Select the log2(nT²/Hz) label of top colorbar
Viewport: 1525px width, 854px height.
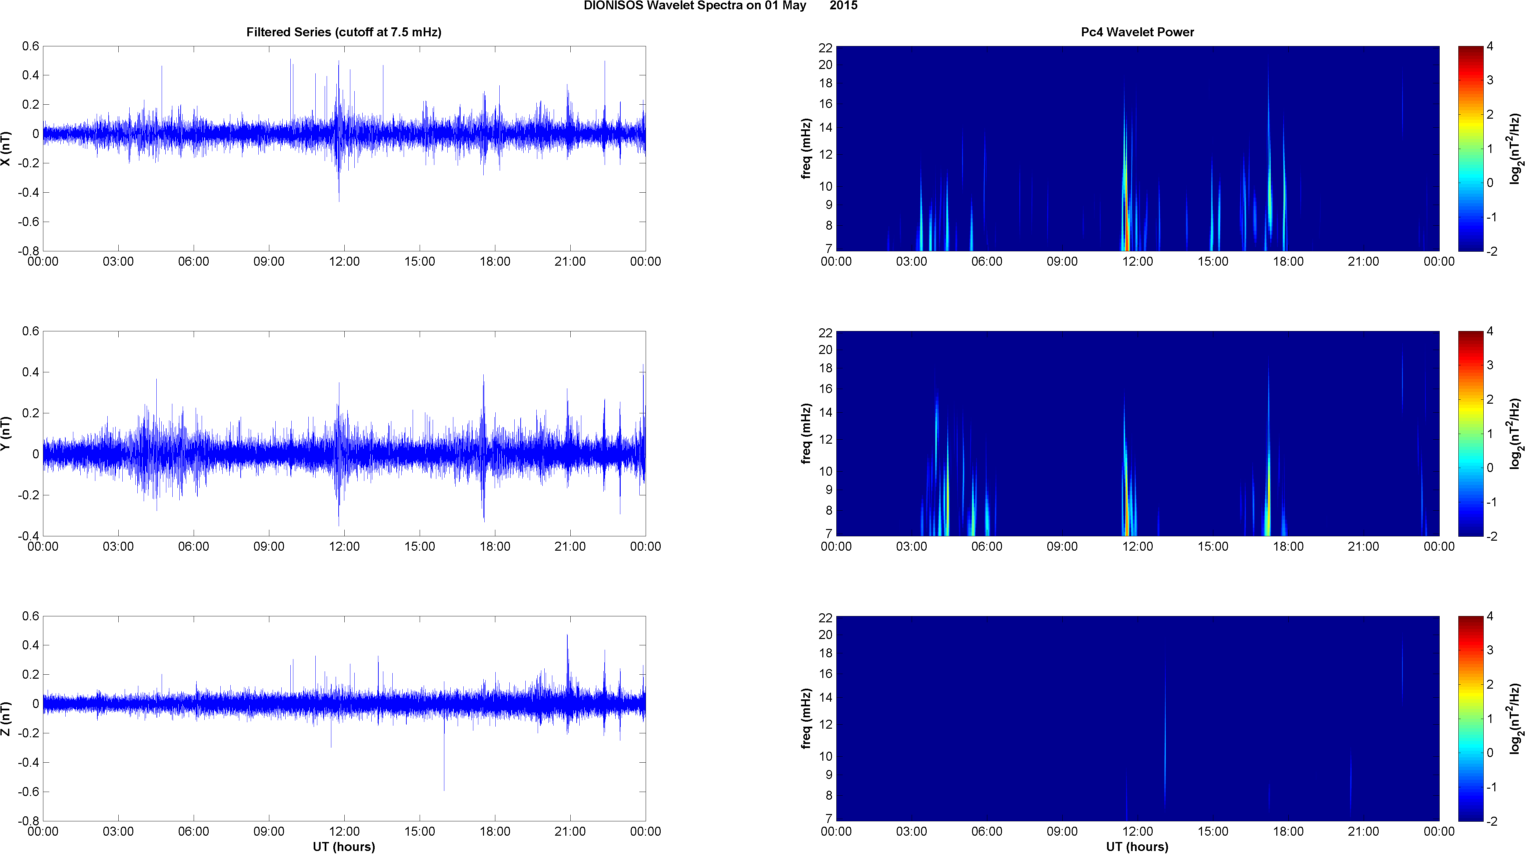1516,149
